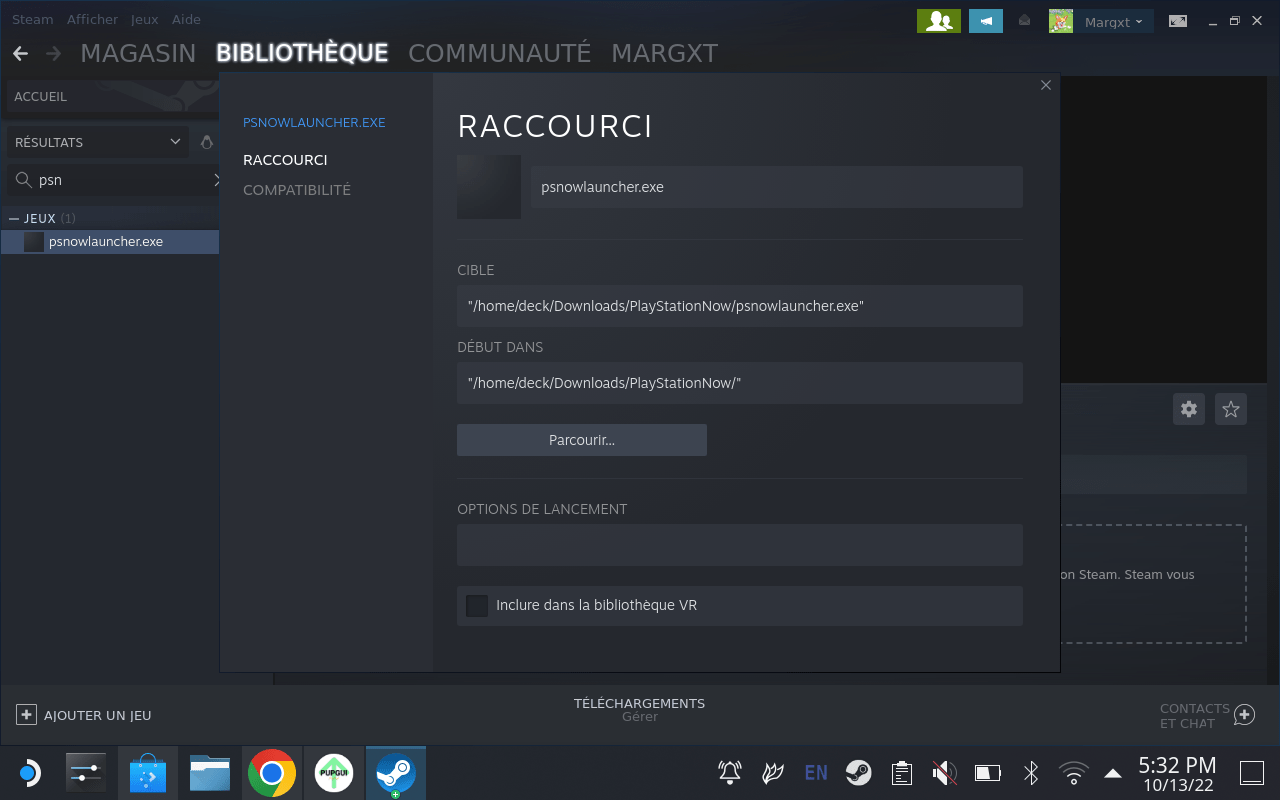Viewport: 1280px width, 800px height.
Task: Edit the CIBLE target path field
Action: pos(740,306)
